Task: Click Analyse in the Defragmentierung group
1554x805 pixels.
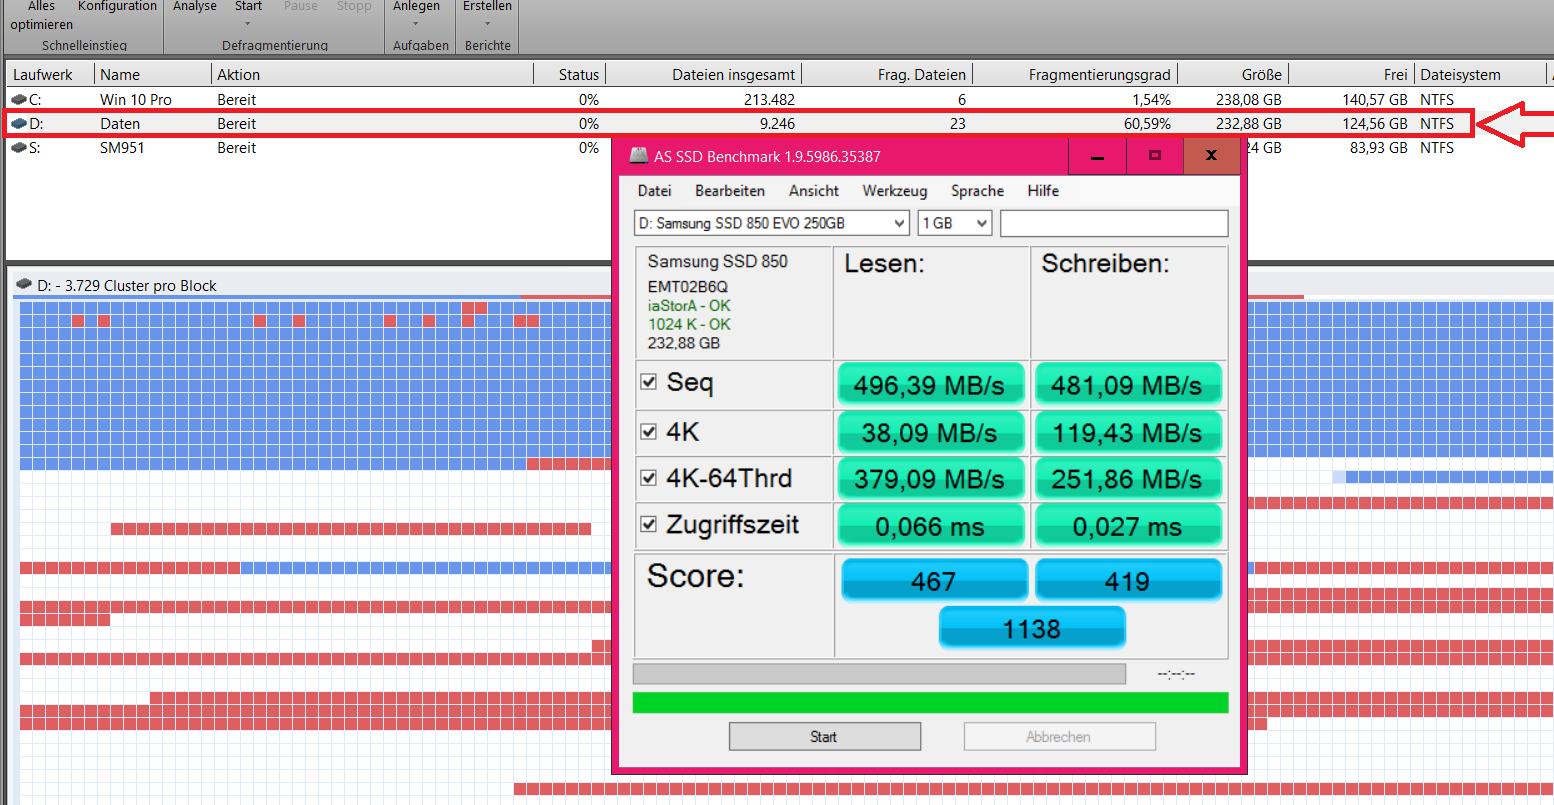Action: [195, 7]
